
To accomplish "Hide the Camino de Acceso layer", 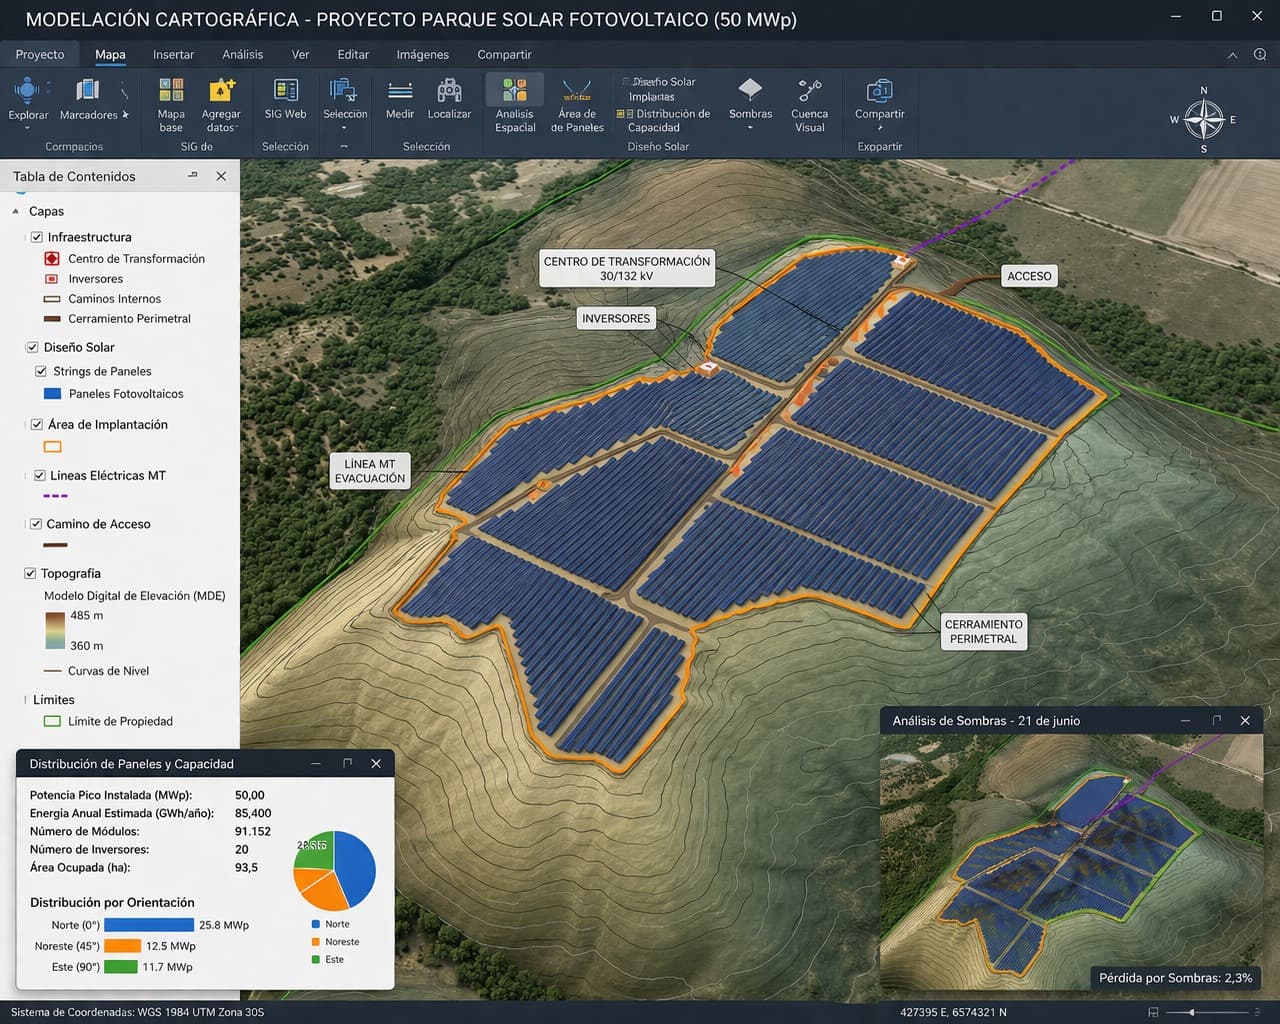I will [x=36, y=523].
